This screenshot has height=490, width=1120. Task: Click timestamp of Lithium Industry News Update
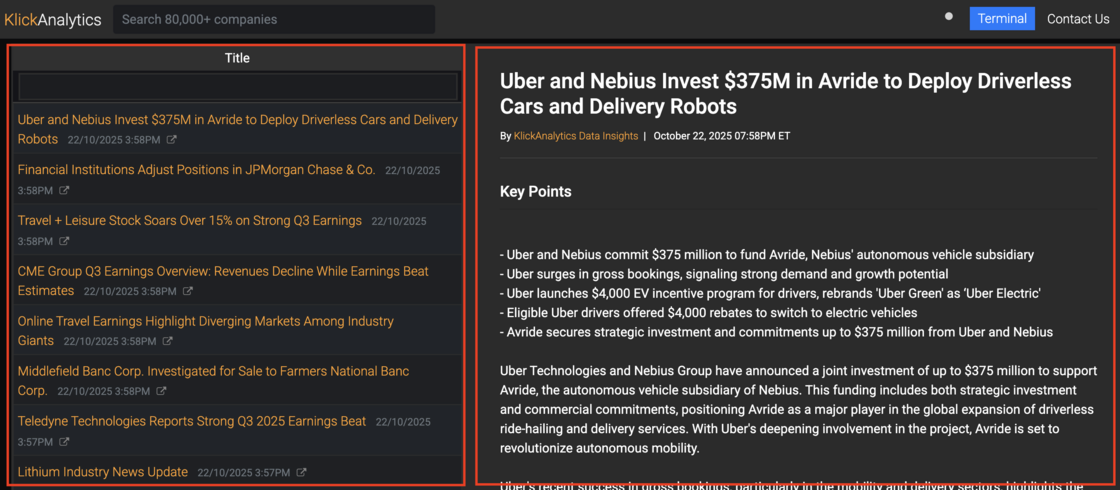coord(242,473)
